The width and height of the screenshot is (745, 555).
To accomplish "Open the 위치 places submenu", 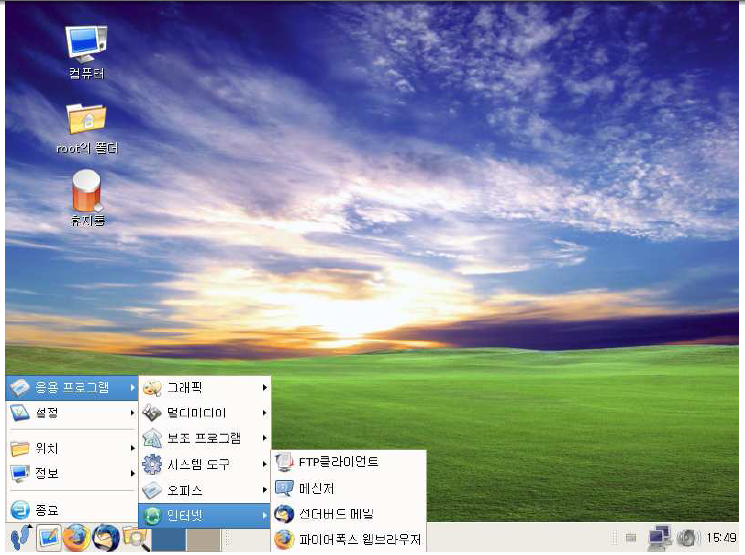I will pyautogui.click(x=72, y=448).
